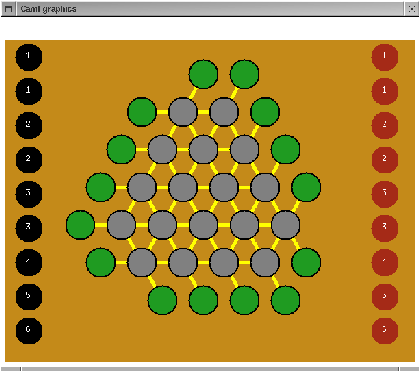Place on the middle gray node of the five-node row
The image size is (420, 372).
[x=203, y=225]
